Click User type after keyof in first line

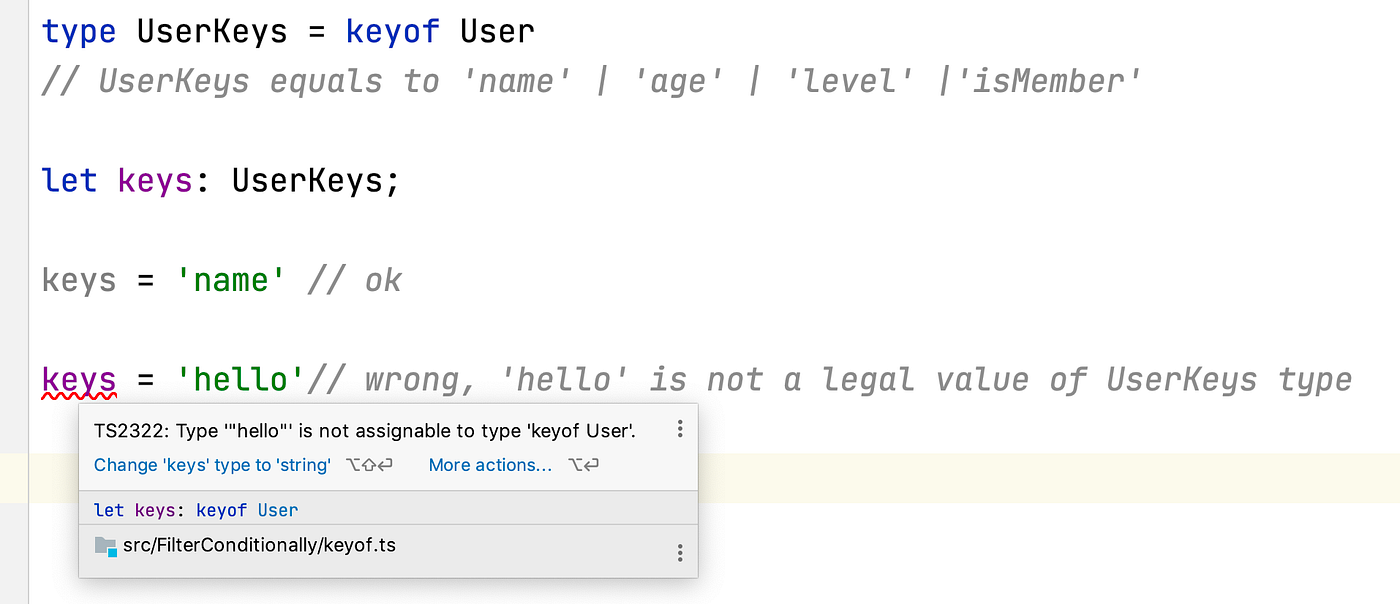[497, 31]
